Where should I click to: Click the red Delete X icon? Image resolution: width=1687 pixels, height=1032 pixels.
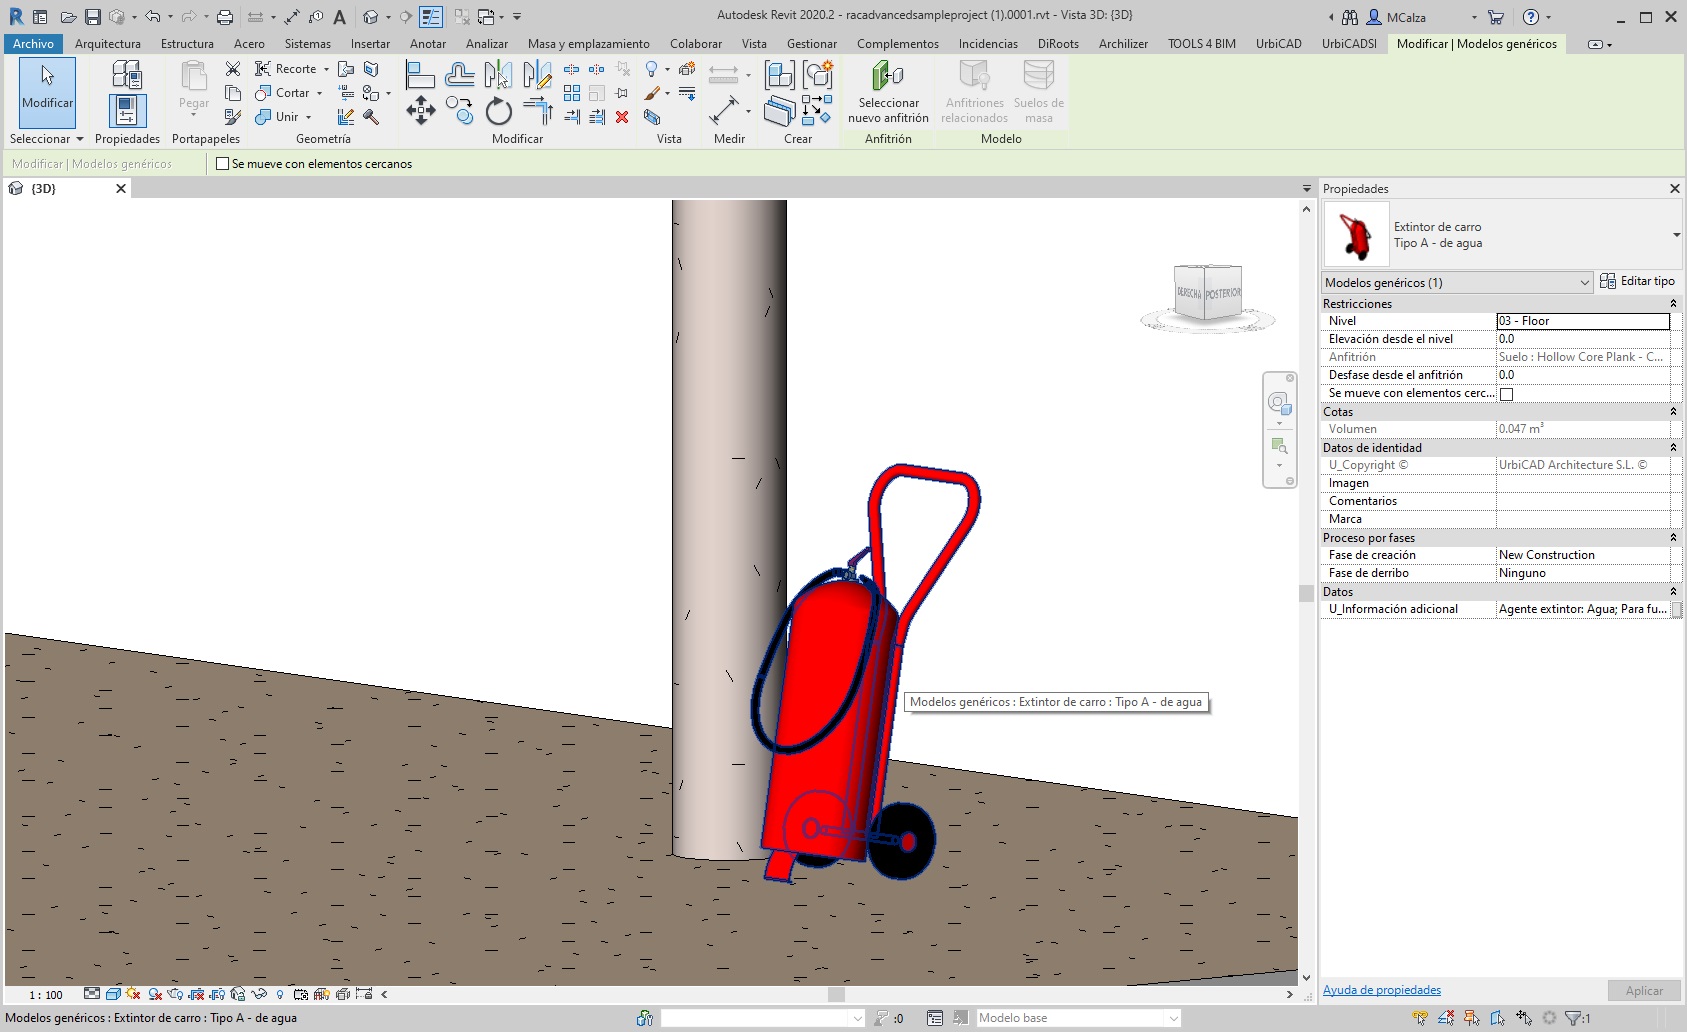pos(622,117)
